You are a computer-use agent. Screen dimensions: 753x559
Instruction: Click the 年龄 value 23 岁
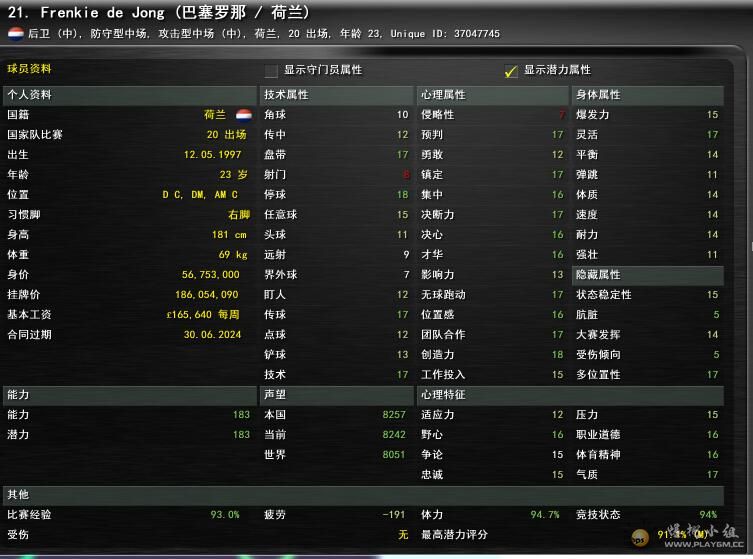click(233, 175)
